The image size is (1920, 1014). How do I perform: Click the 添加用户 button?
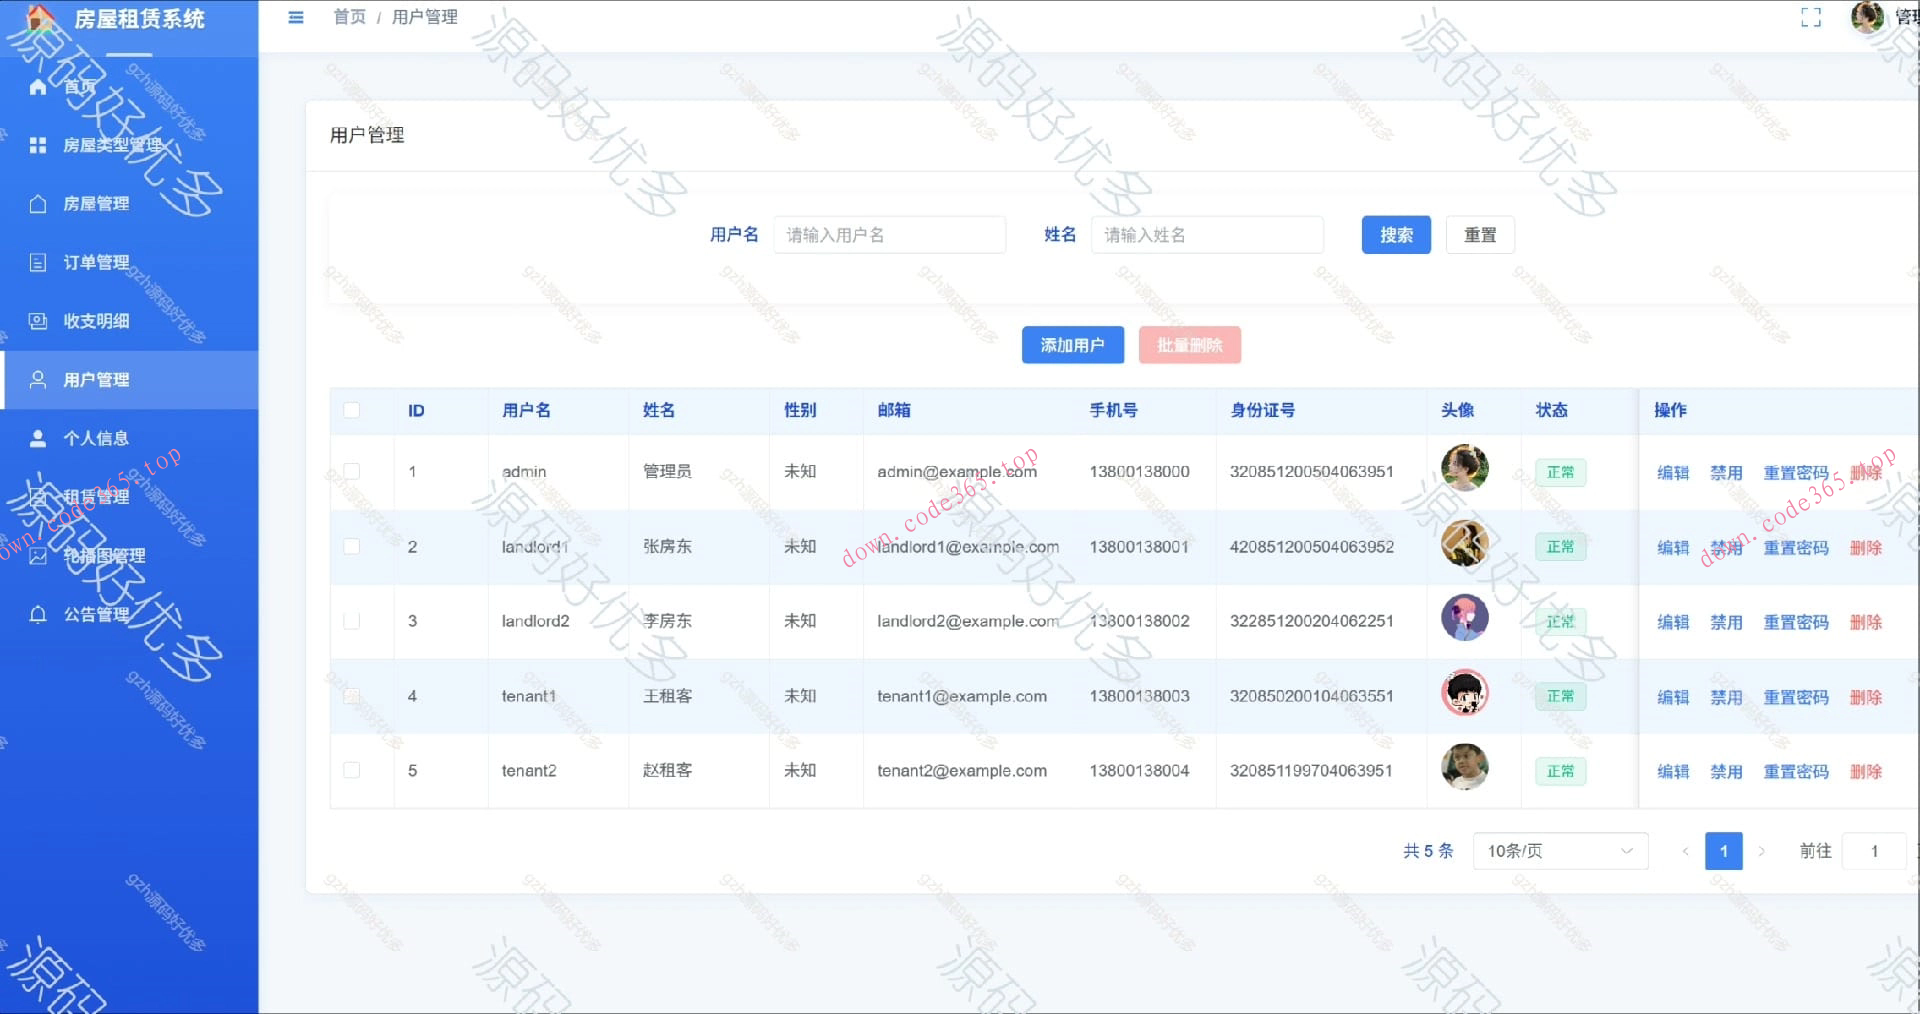pyautogui.click(x=1072, y=344)
